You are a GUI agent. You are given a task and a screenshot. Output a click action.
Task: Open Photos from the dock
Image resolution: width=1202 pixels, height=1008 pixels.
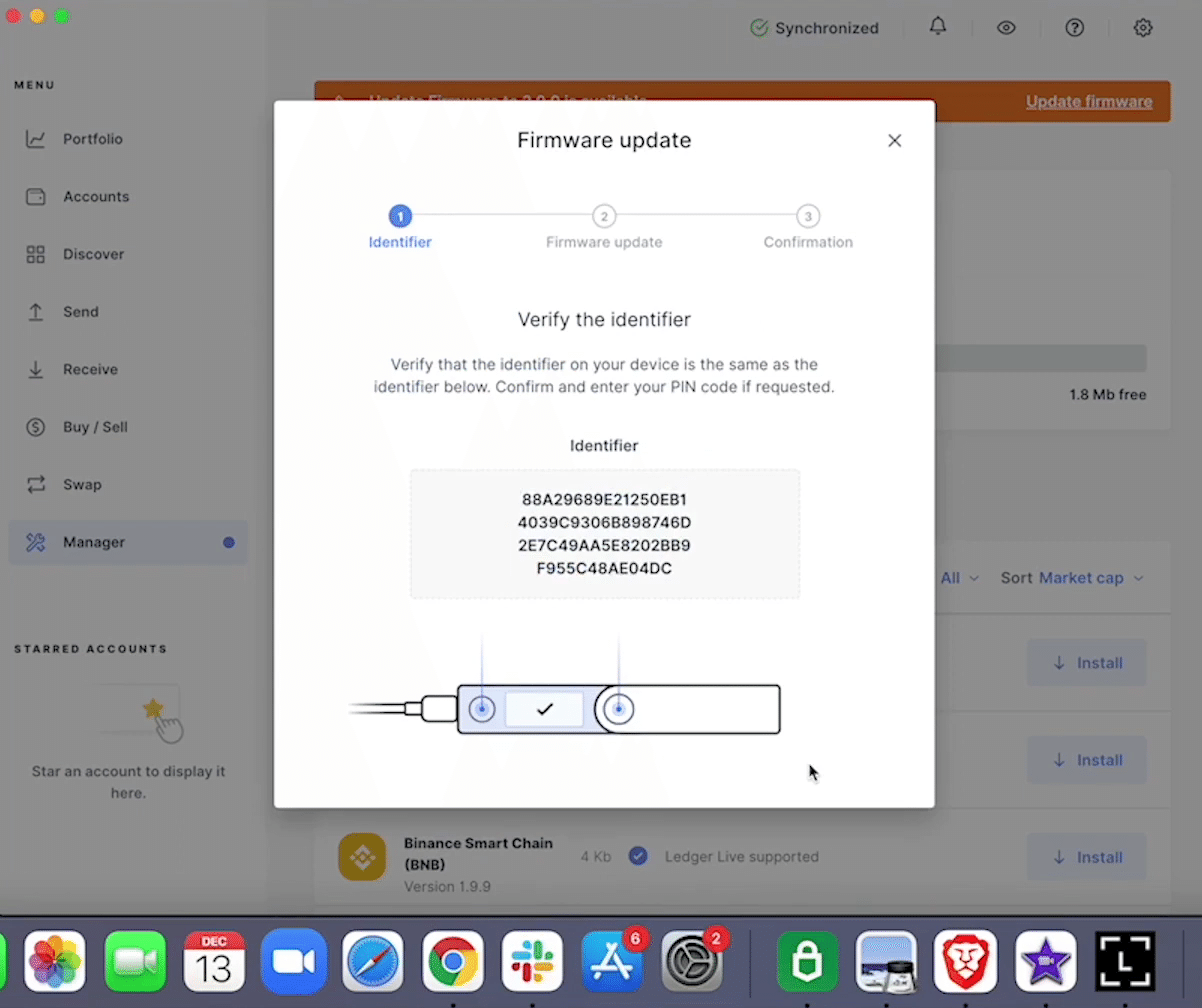(x=54, y=962)
